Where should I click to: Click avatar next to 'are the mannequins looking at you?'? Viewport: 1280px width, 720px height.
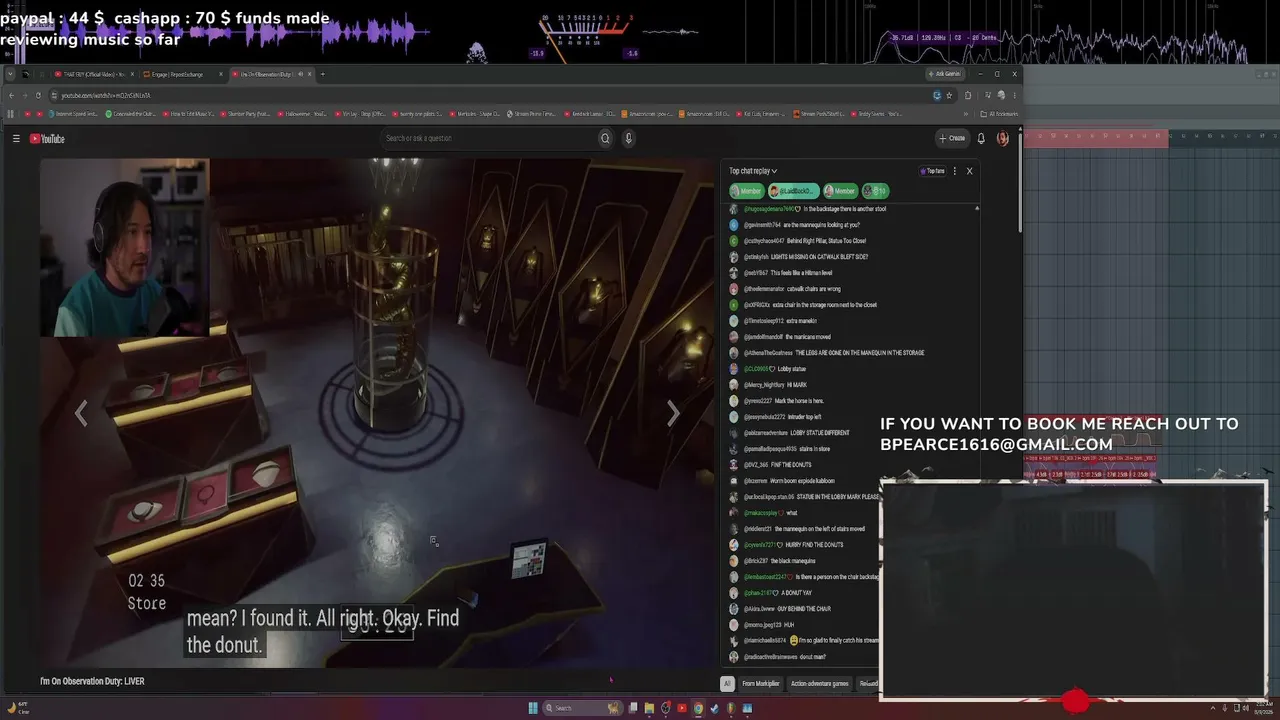tap(734, 225)
